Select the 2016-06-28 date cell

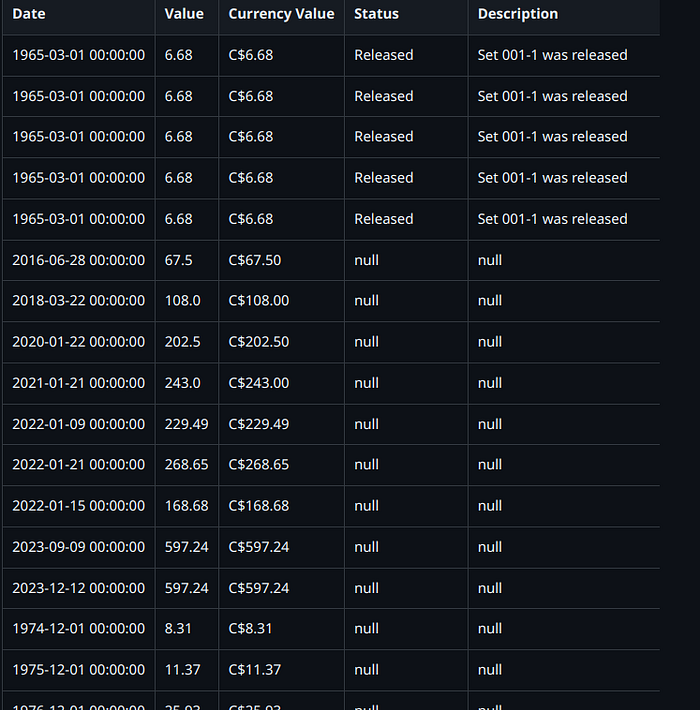pyautogui.click(x=78, y=260)
